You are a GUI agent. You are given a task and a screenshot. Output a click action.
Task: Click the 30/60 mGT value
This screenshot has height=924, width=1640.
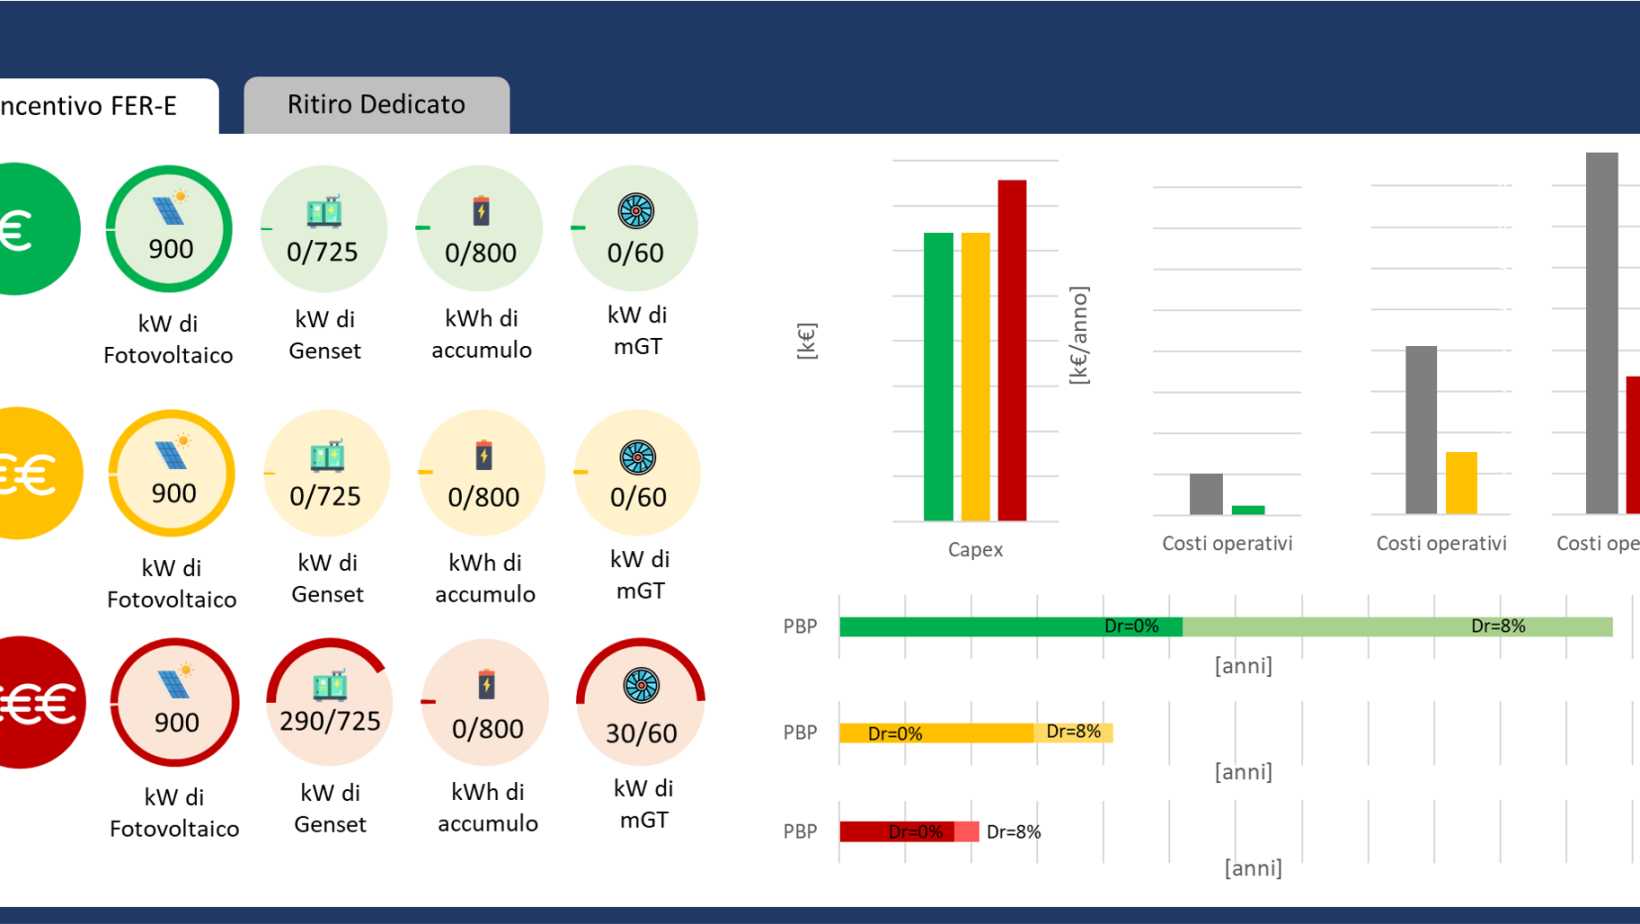pyautogui.click(x=641, y=734)
